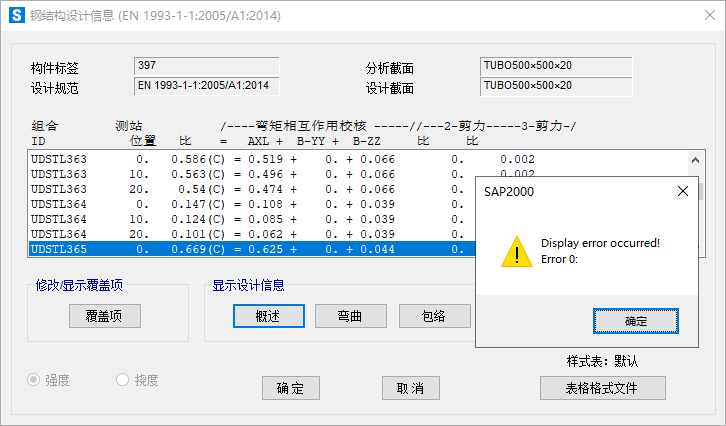726x426 pixels.
Task: Select the UDSTL364 row at station 10
Action: (250, 219)
